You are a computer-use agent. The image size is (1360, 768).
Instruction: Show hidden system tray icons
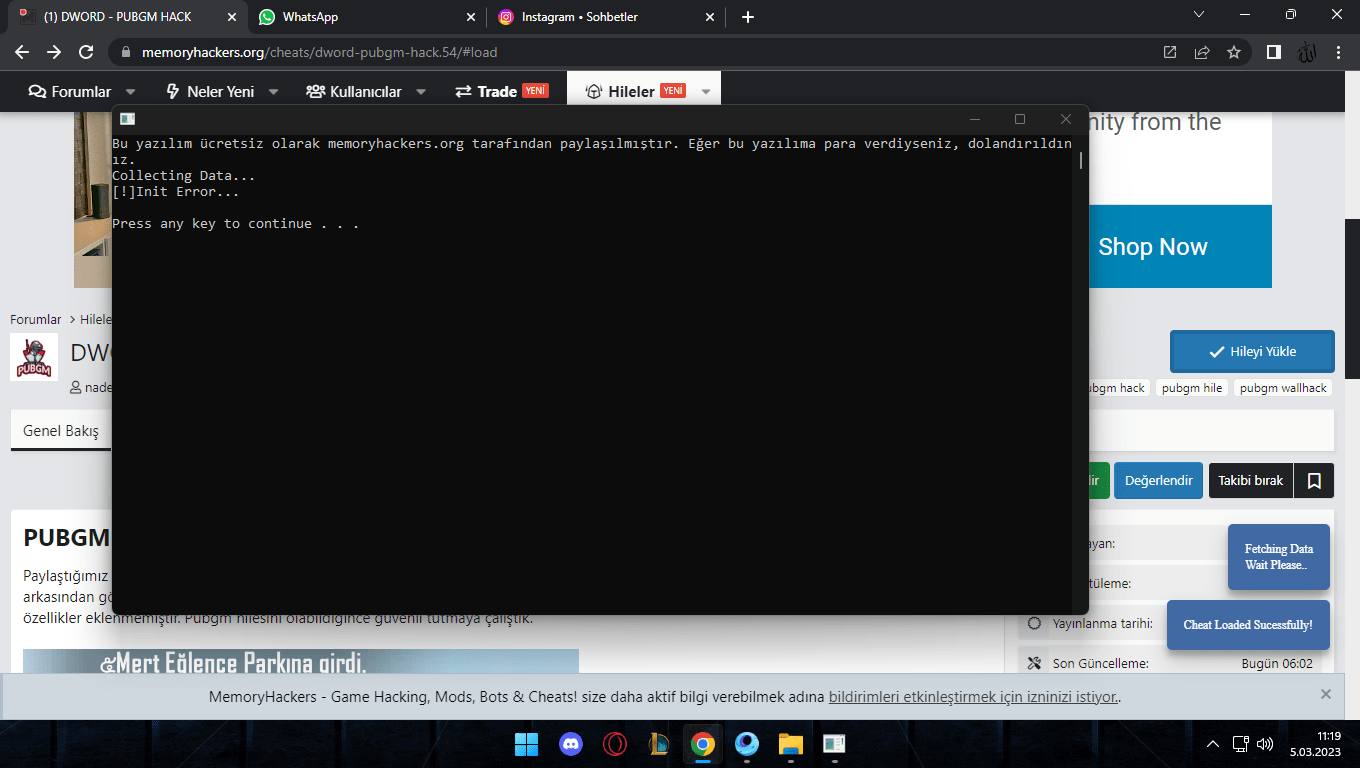tap(1213, 744)
